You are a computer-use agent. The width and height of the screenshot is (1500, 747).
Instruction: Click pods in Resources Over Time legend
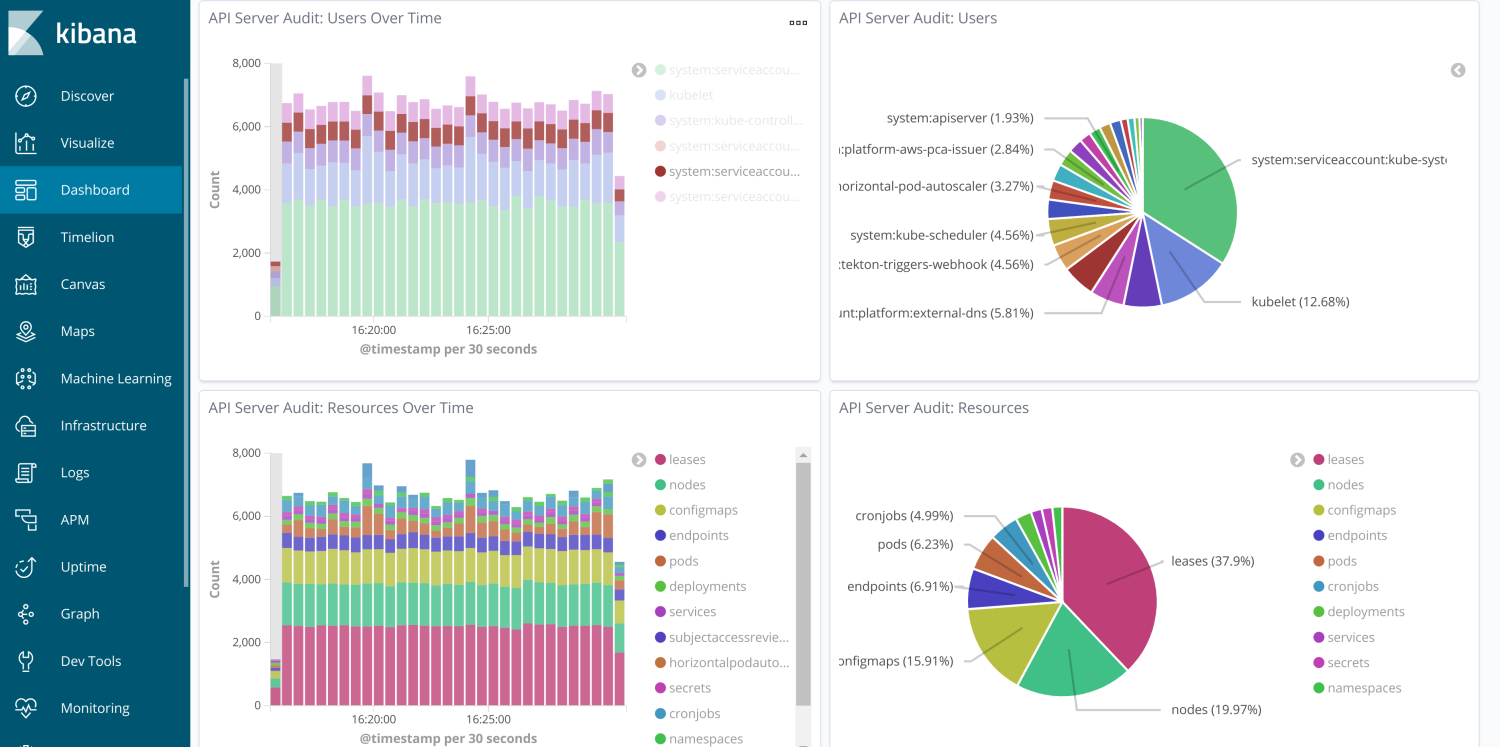pyautogui.click(x=683, y=561)
